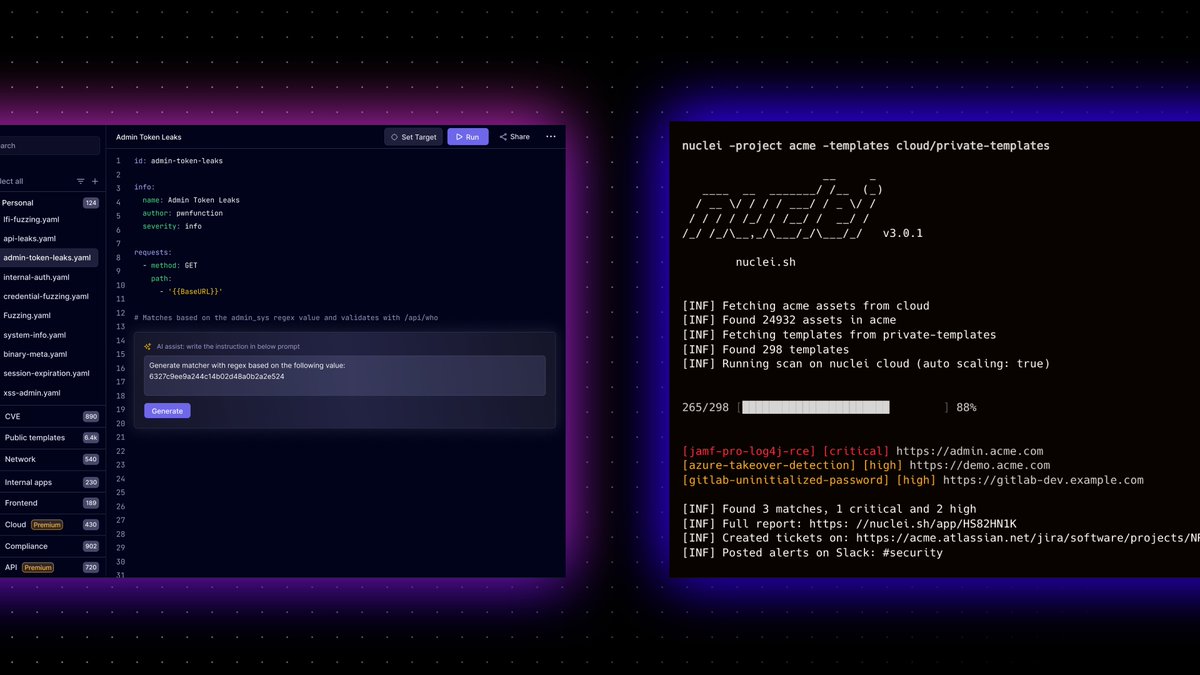Screen dimensions: 1200x675
Task: Expand the Public templates group
Action: [x=49, y=438]
